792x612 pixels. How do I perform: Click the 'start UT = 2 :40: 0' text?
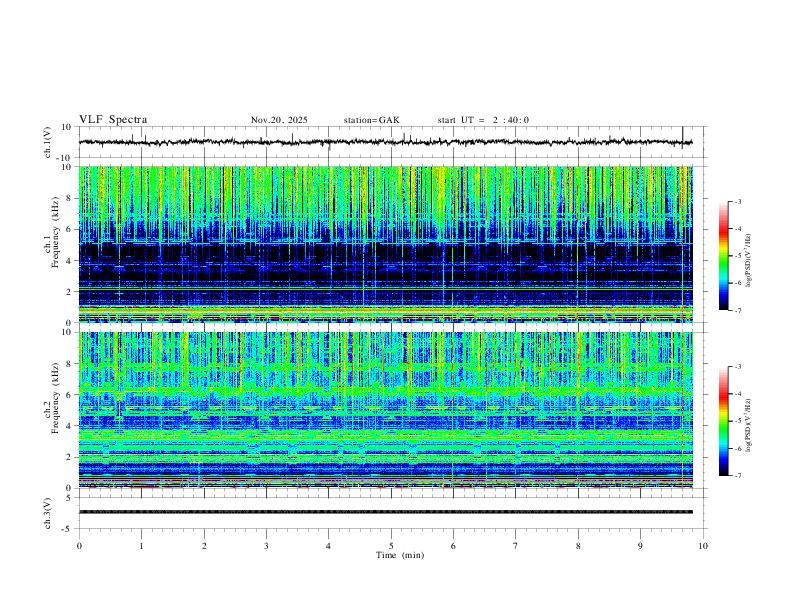483,120
